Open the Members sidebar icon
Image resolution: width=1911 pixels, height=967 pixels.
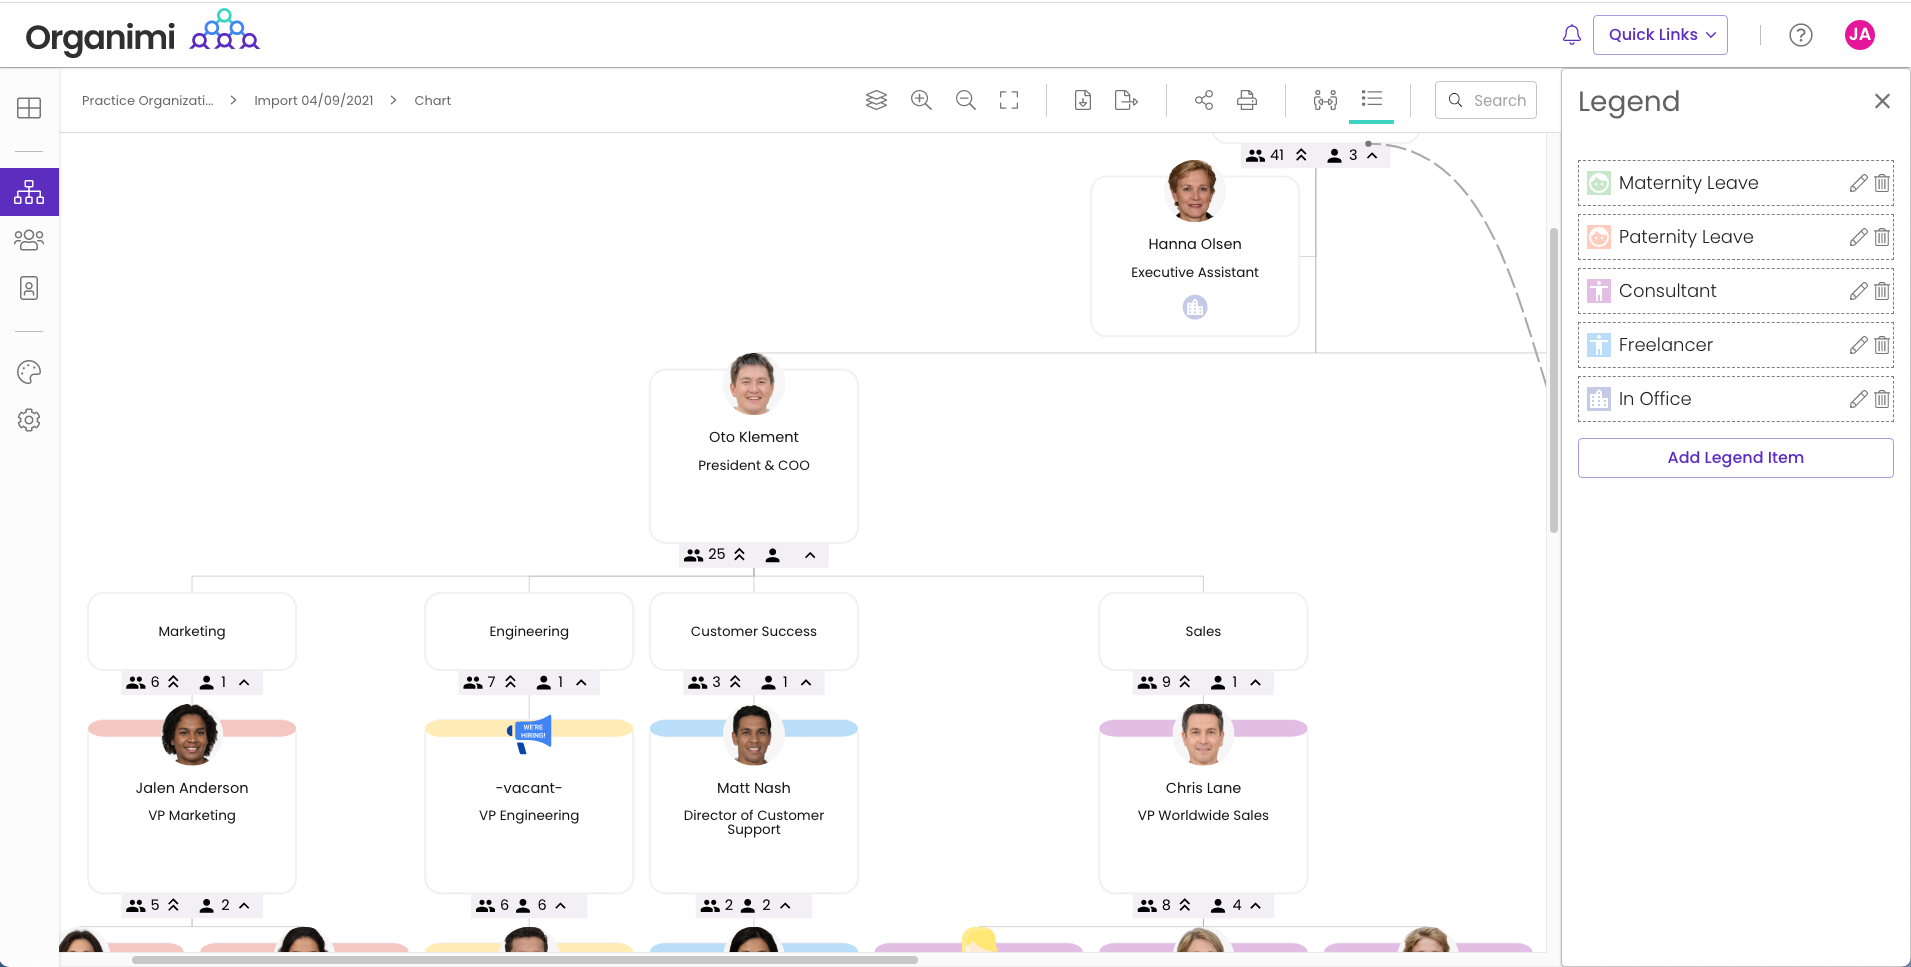[29, 239]
